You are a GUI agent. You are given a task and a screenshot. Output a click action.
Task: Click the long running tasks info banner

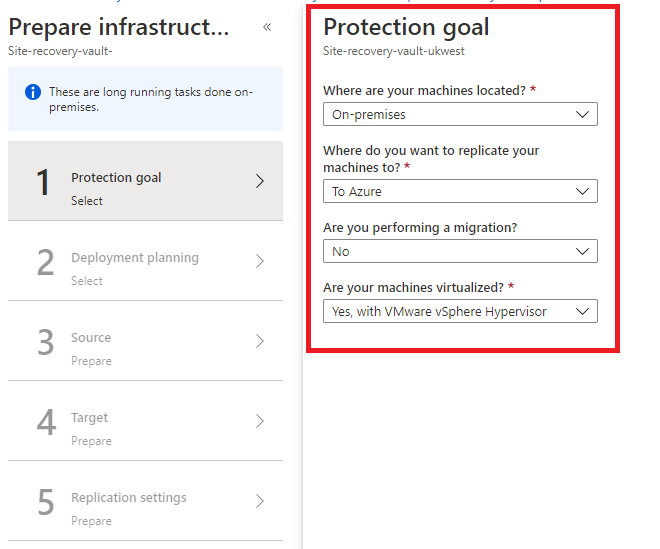[145, 99]
